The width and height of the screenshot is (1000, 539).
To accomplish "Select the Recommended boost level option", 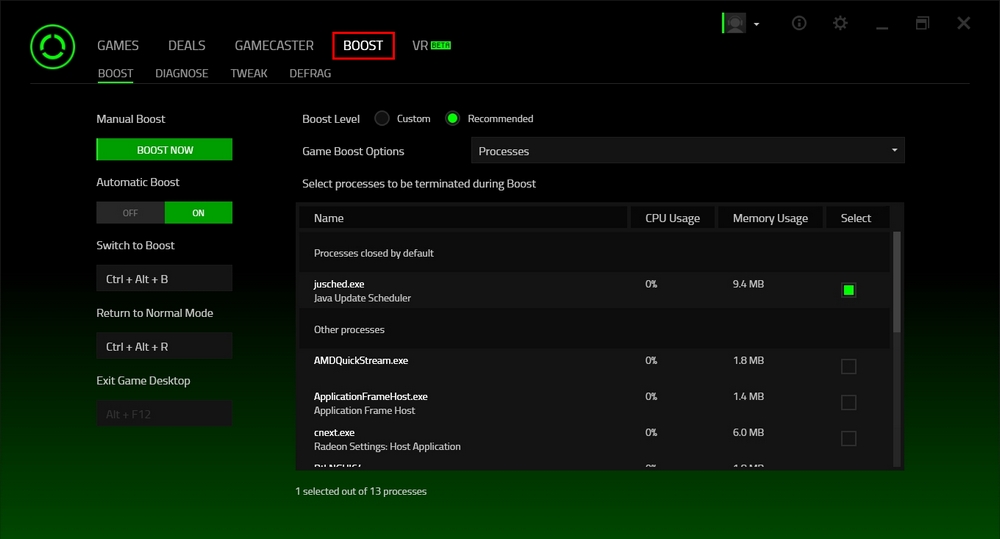I will pos(453,118).
